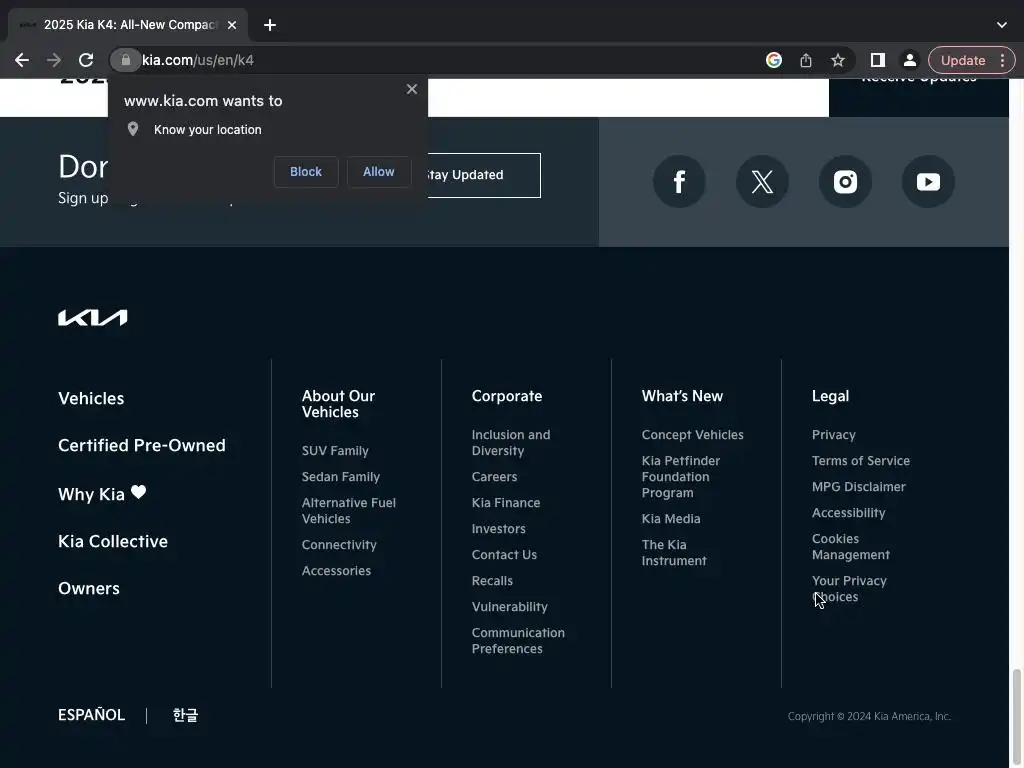Viewport: 1024px width, 768px height.
Task: Open SUV Family link
Action: 335,451
